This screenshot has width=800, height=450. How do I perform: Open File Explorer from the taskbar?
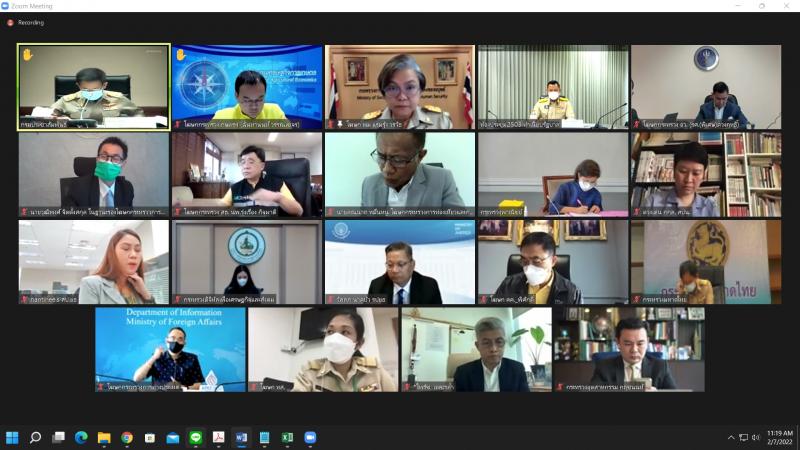point(104,438)
